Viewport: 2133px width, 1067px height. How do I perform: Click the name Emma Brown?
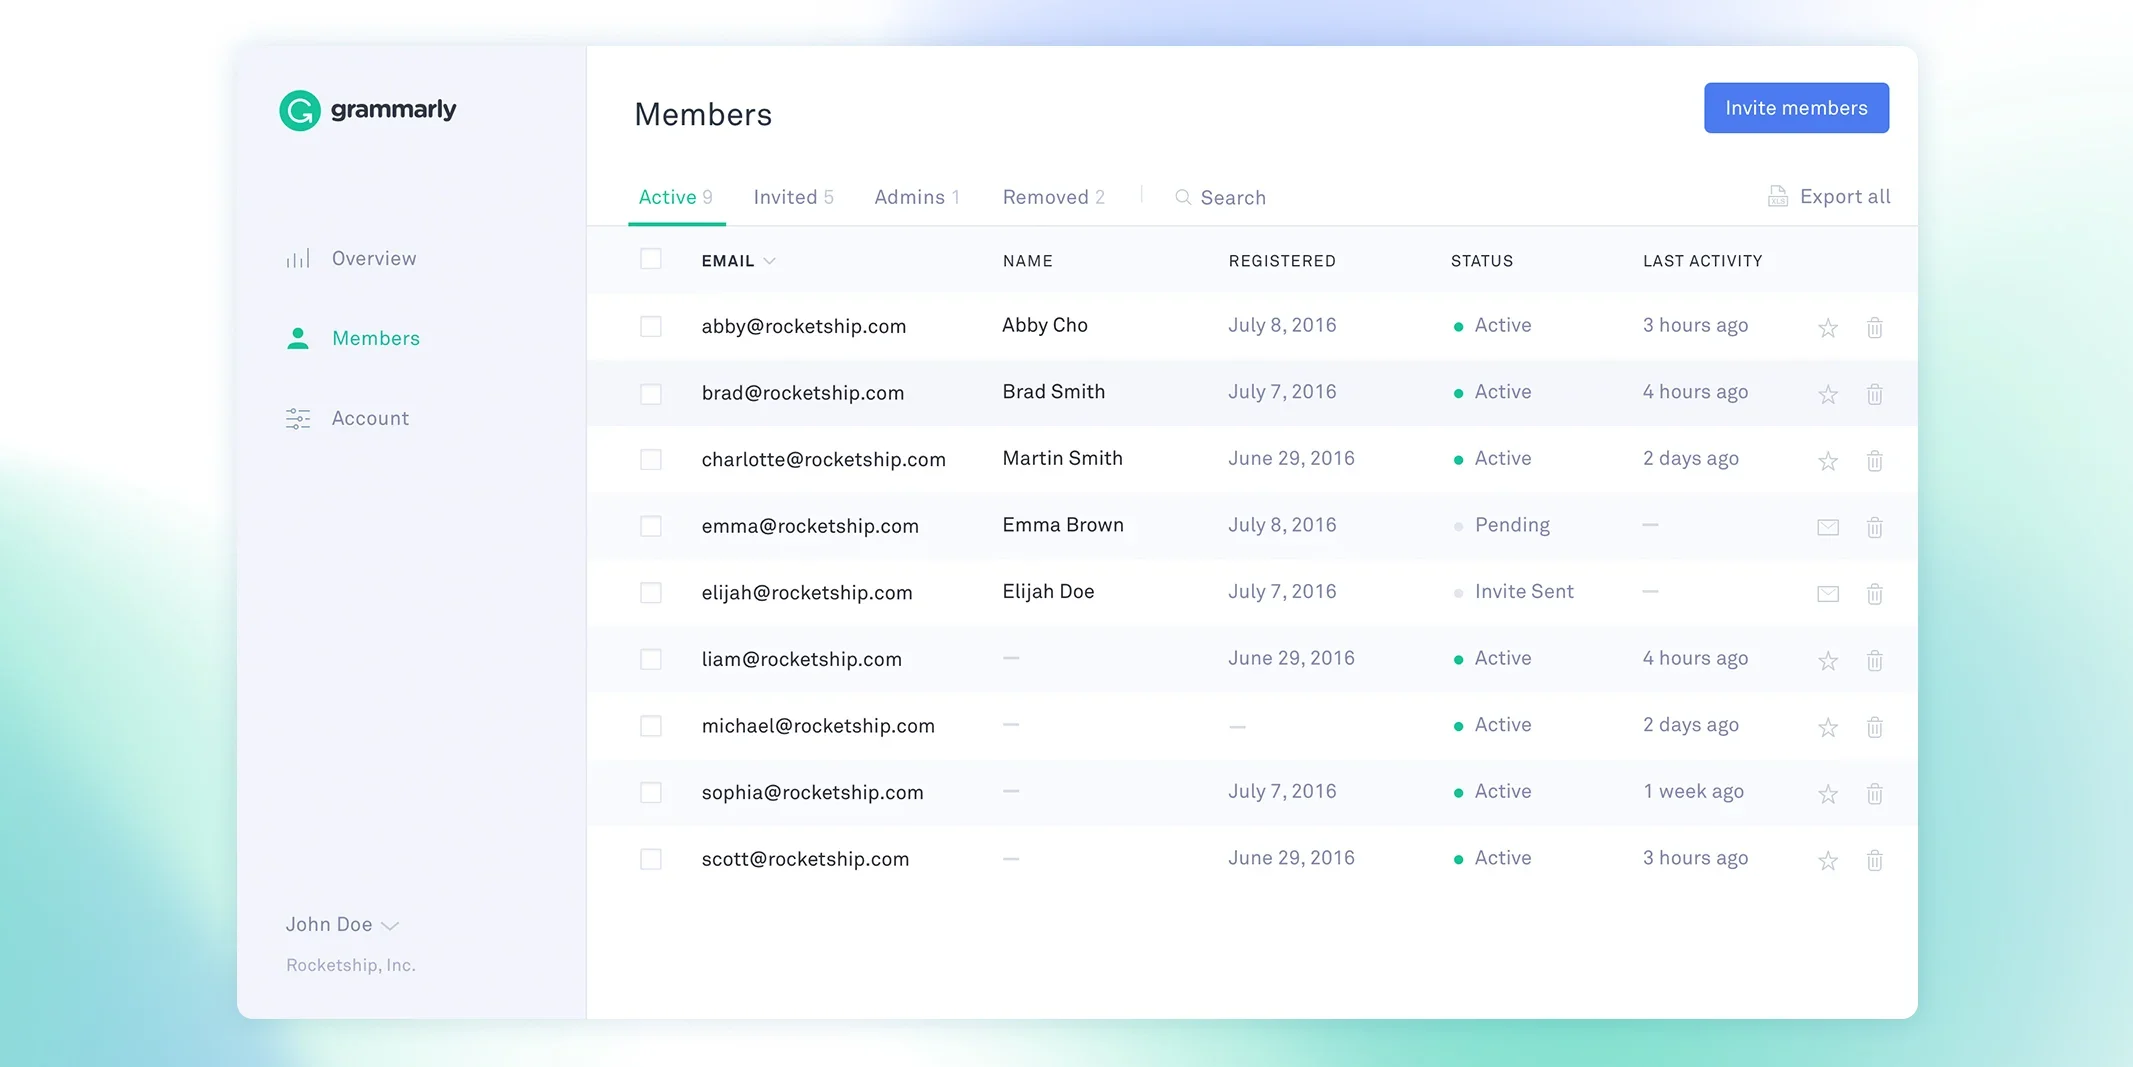point(1063,525)
